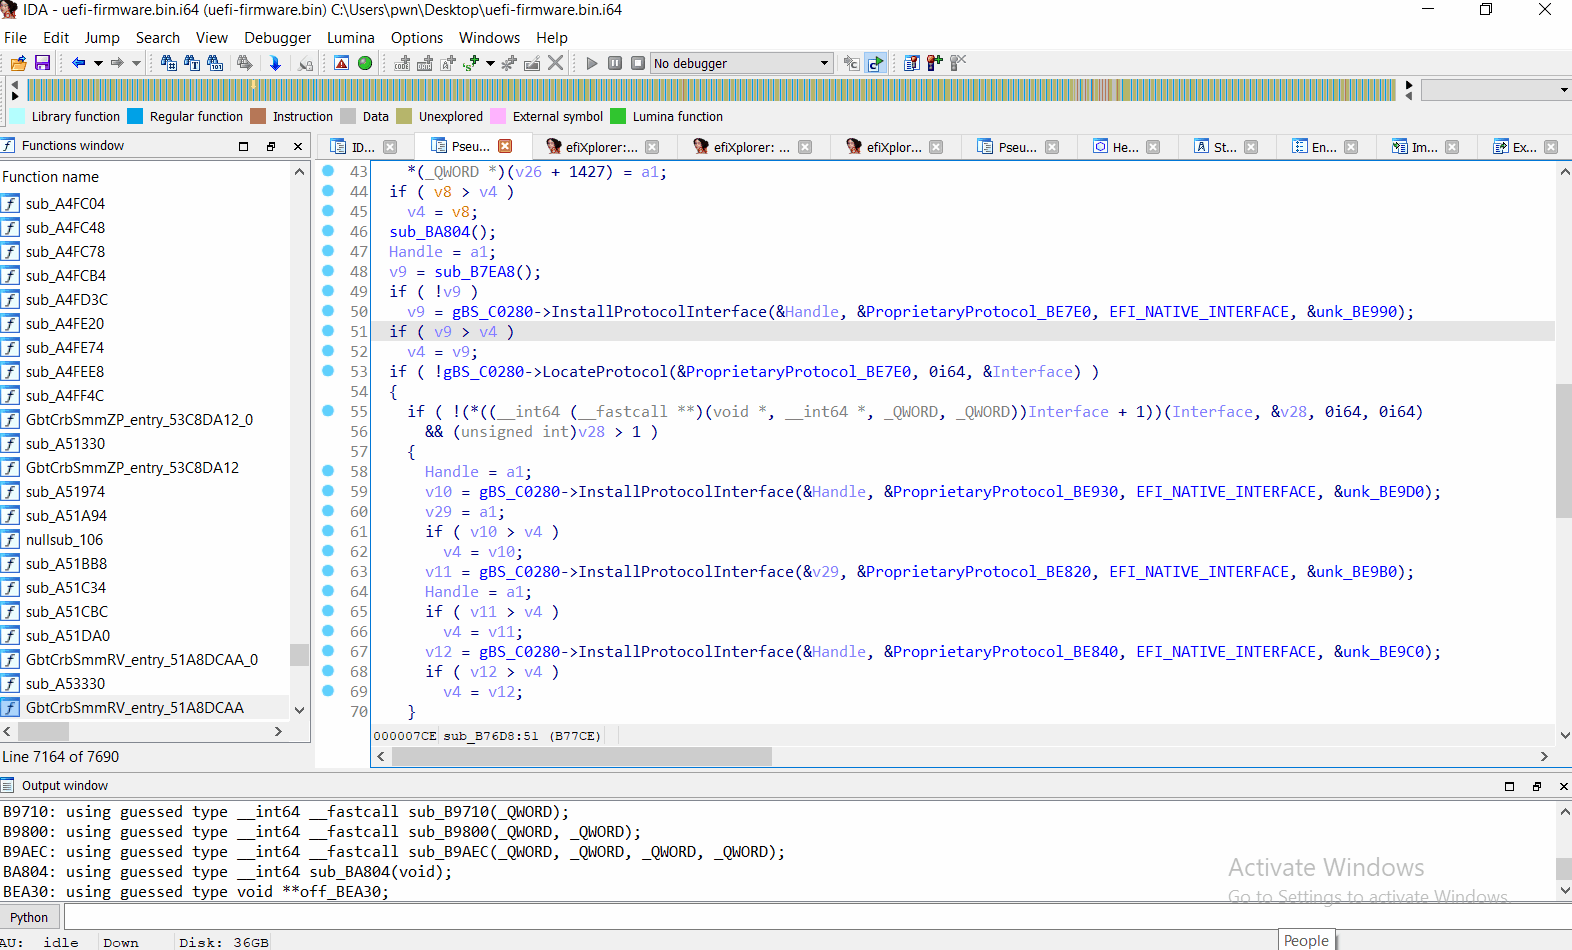The image size is (1572, 950).
Task: Click the text search binoculars icon
Action: click(x=191, y=63)
